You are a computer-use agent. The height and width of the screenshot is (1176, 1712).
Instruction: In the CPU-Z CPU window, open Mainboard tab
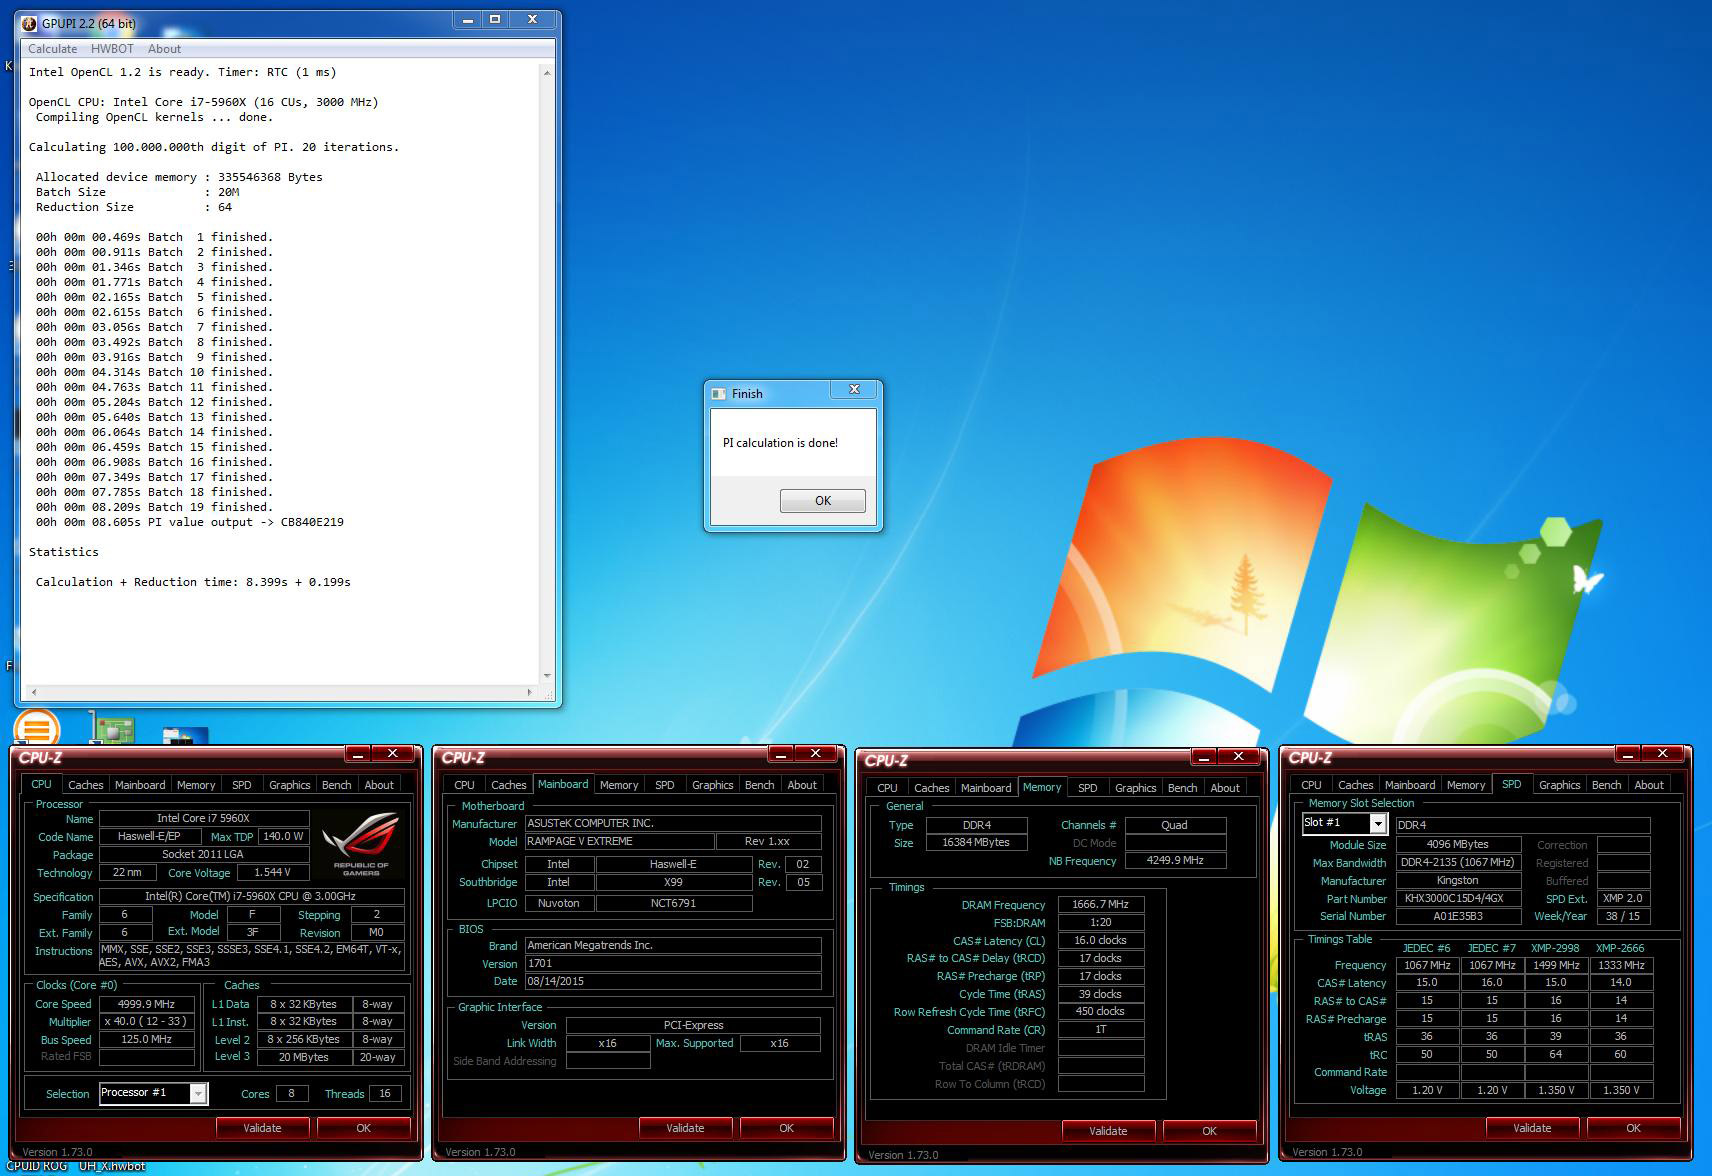click(140, 785)
